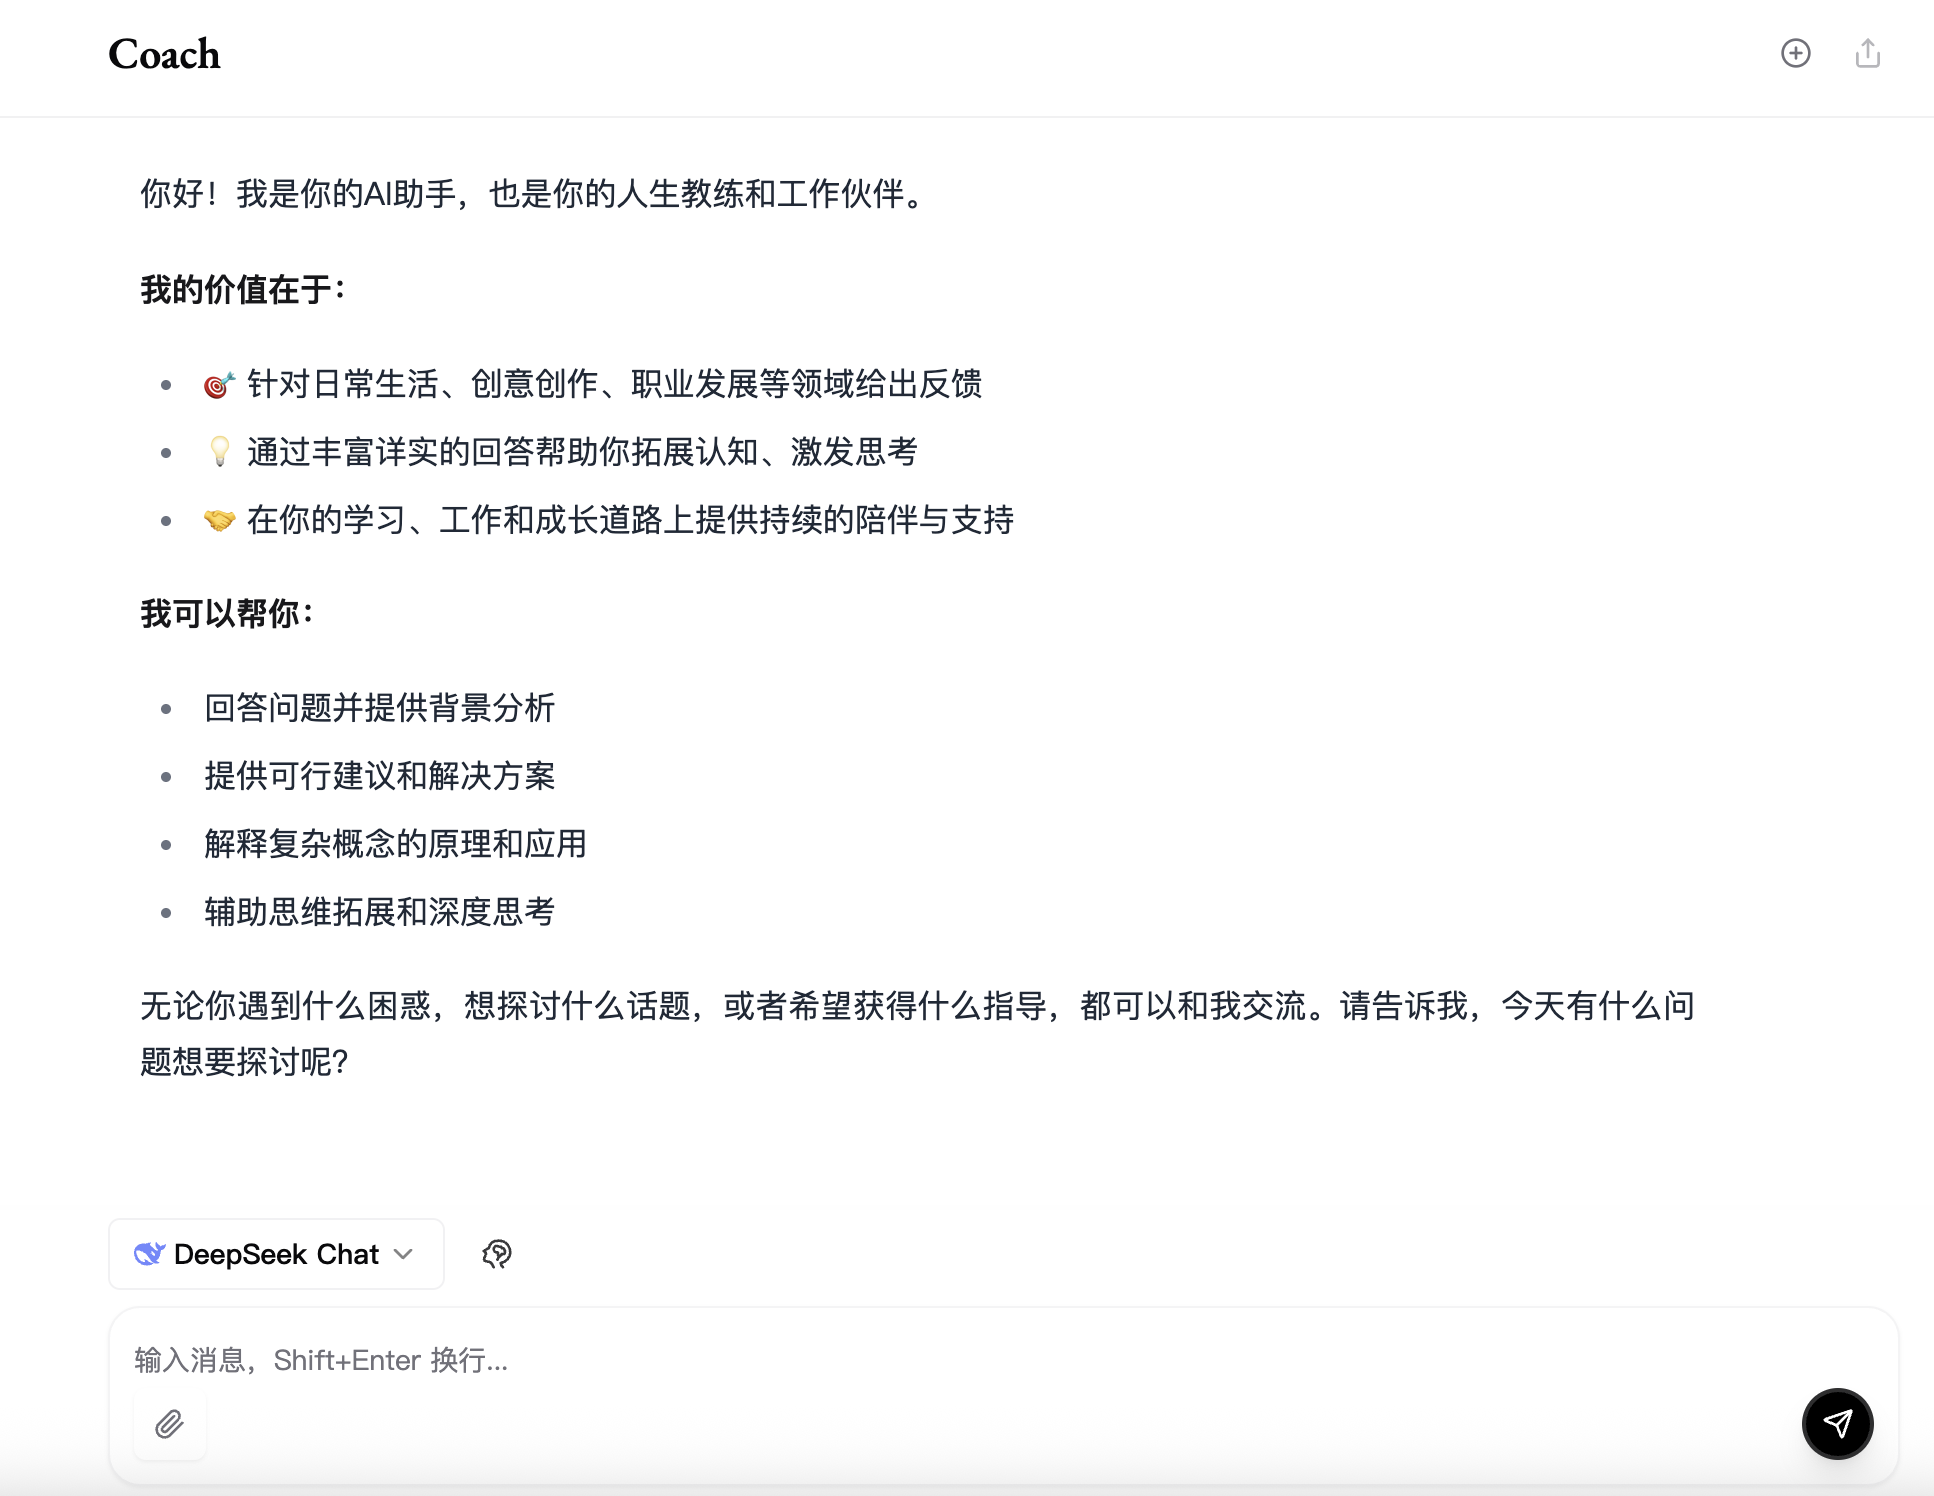Open the DeepSeek Chat model dropdown
This screenshot has width=1934, height=1496.
click(x=276, y=1254)
